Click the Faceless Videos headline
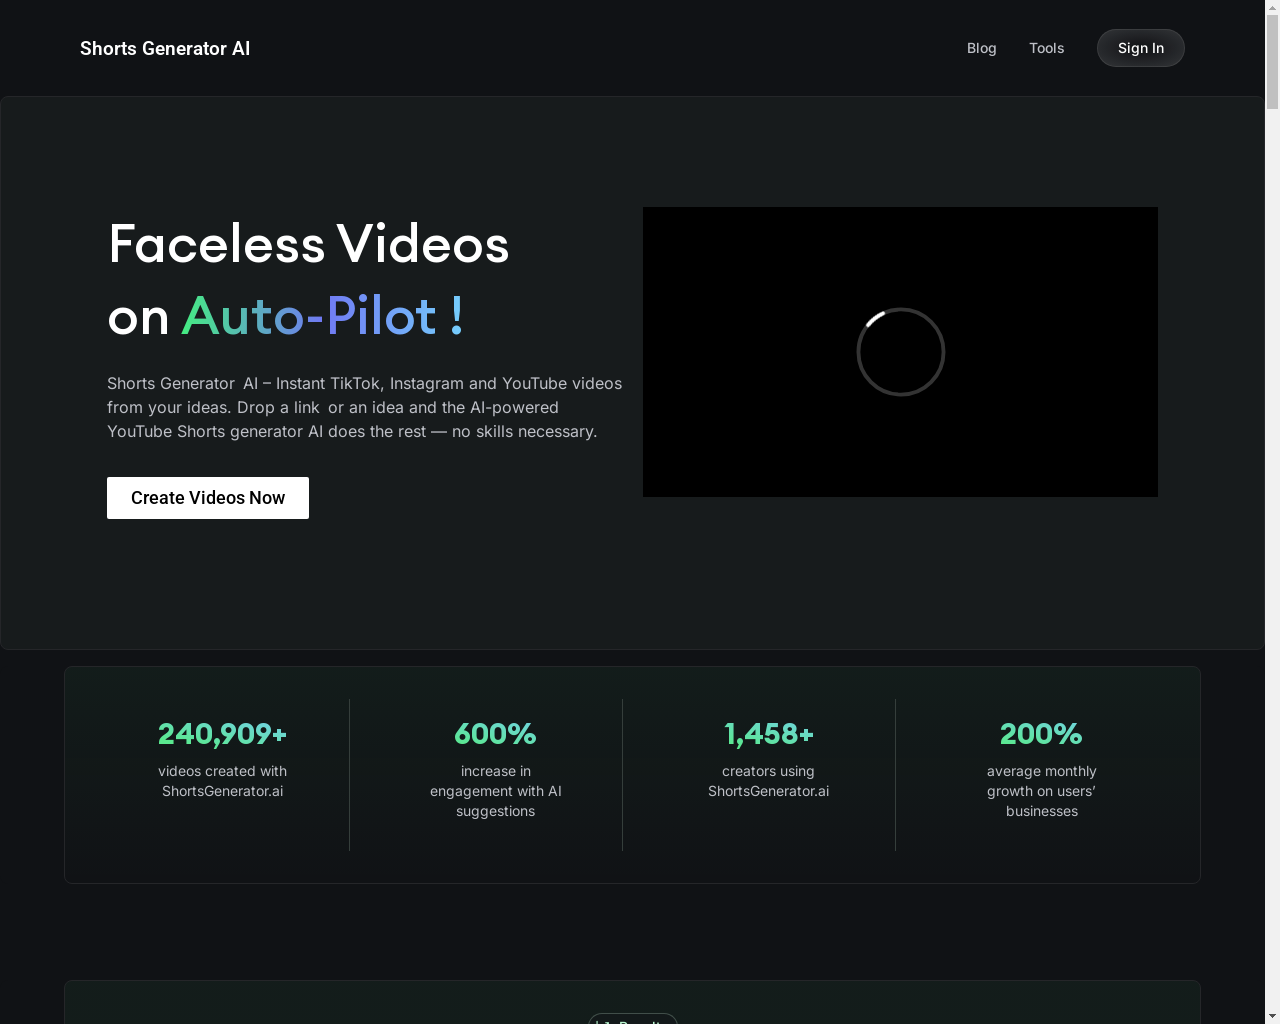 (309, 244)
